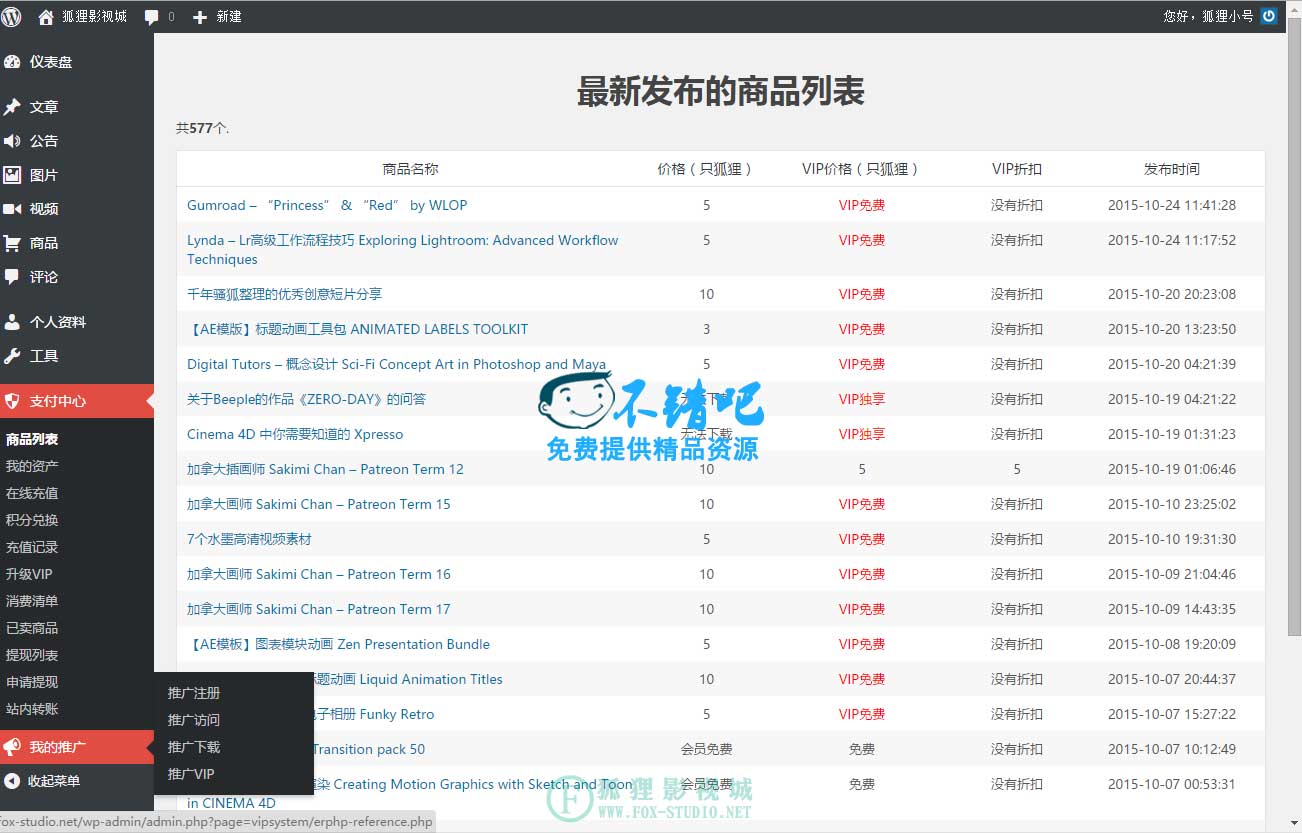The height and width of the screenshot is (833, 1302).
Task: Click the shield icon for 支付中心
Action: (x=12, y=401)
